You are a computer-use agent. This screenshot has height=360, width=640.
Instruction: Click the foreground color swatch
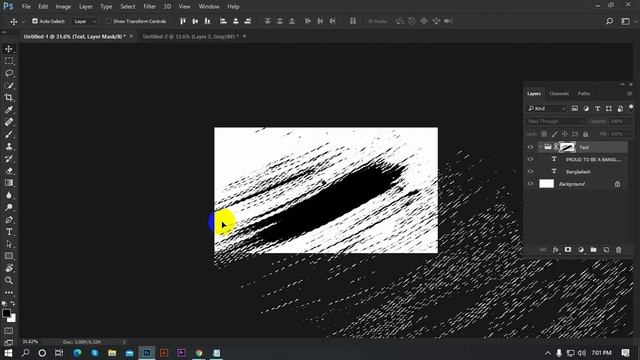click(x=6, y=313)
